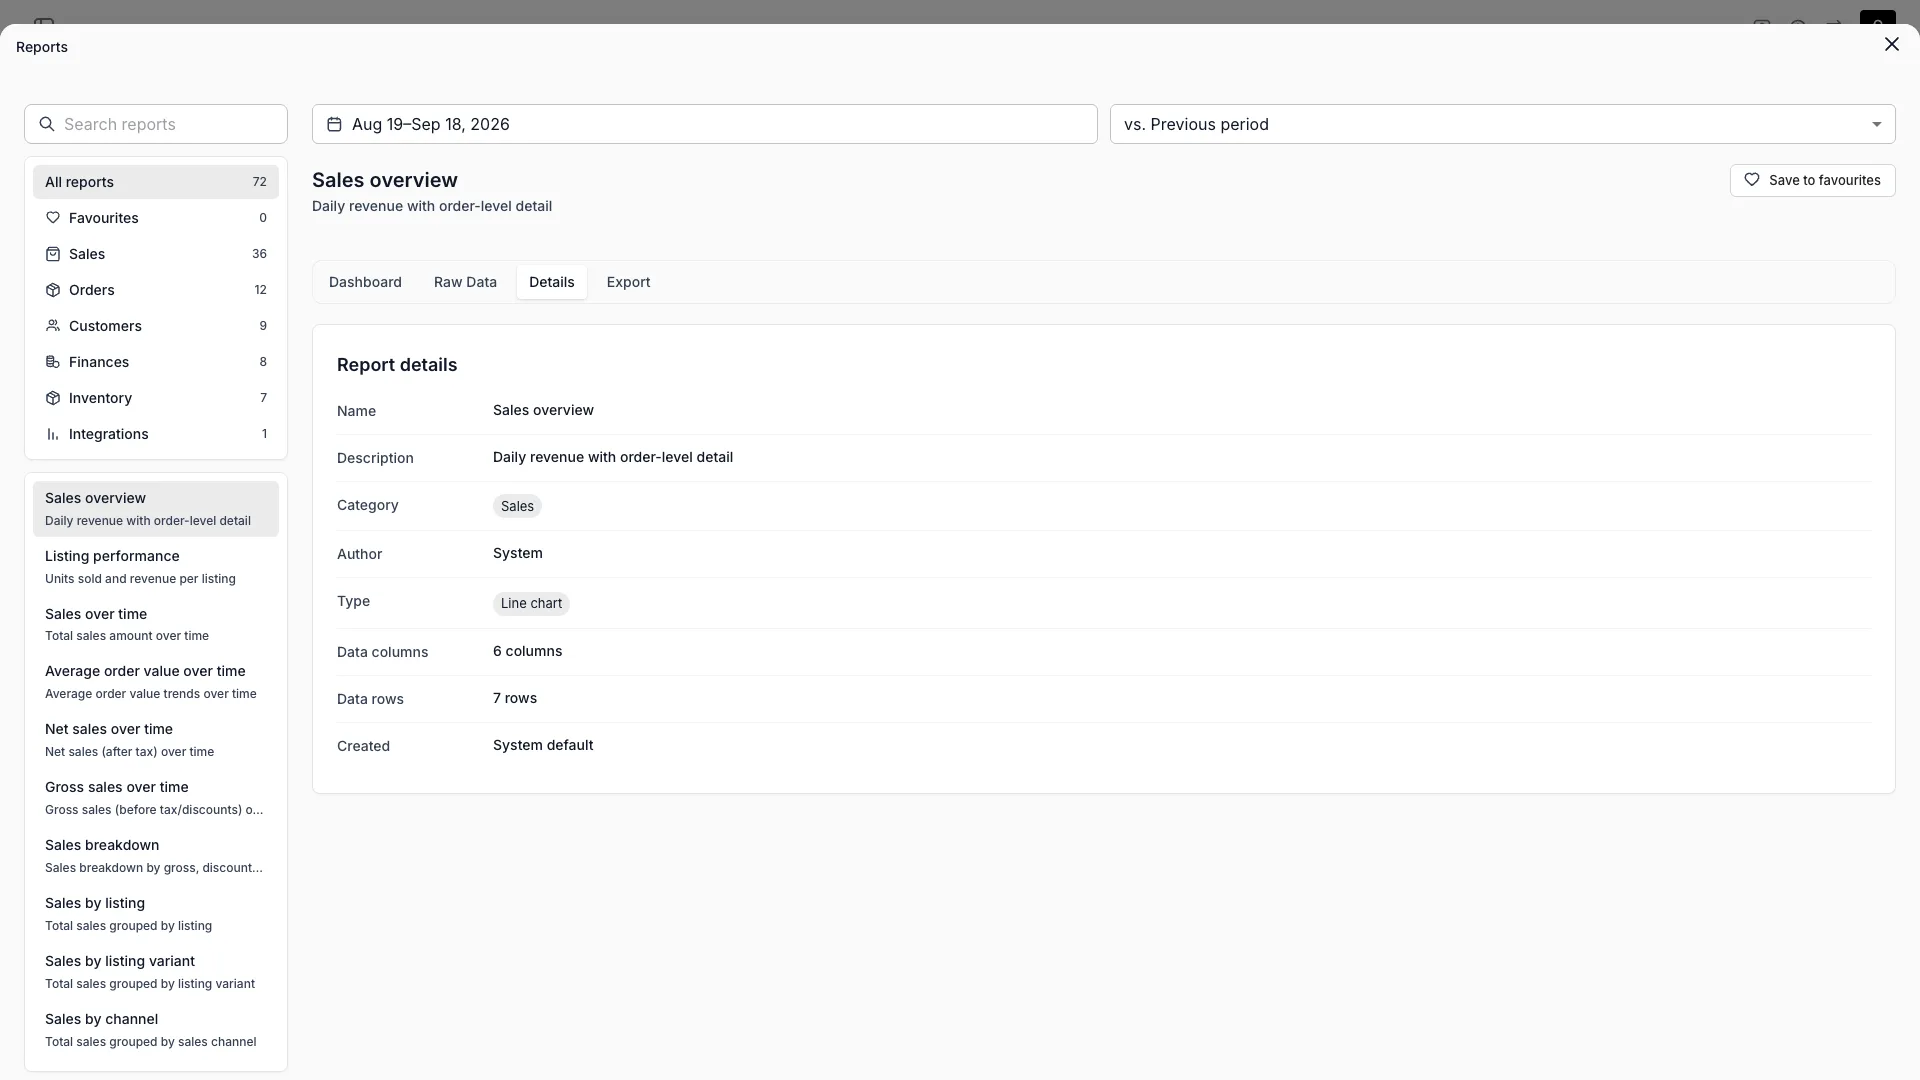Click the calendar icon in date field

(334, 124)
